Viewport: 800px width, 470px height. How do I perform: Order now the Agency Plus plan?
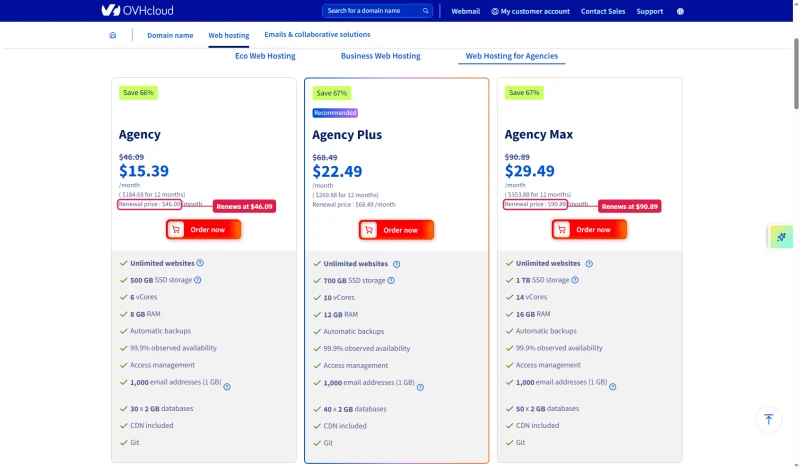click(396, 230)
